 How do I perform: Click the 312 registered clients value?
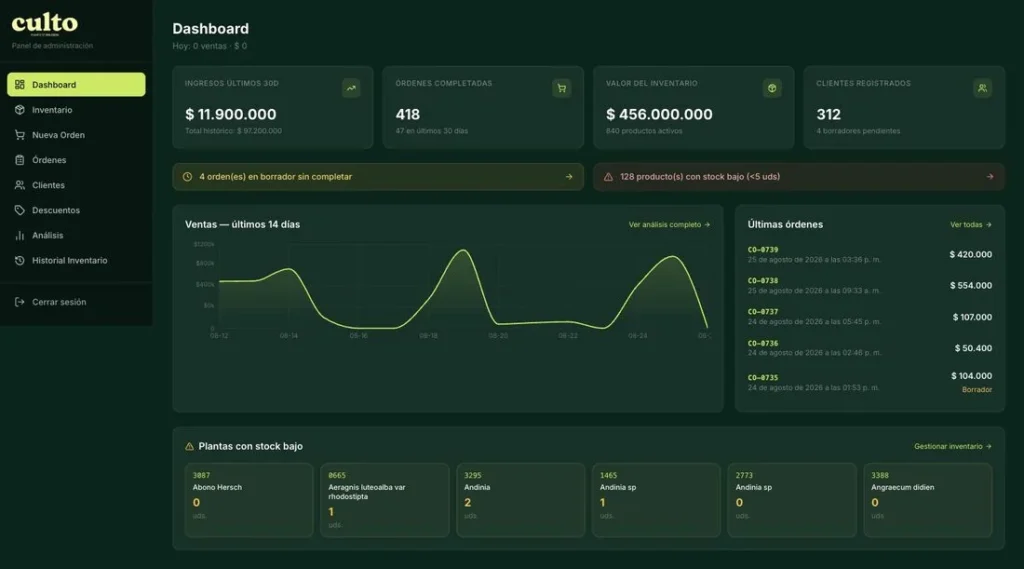pyautogui.click(x=828, y=114)
